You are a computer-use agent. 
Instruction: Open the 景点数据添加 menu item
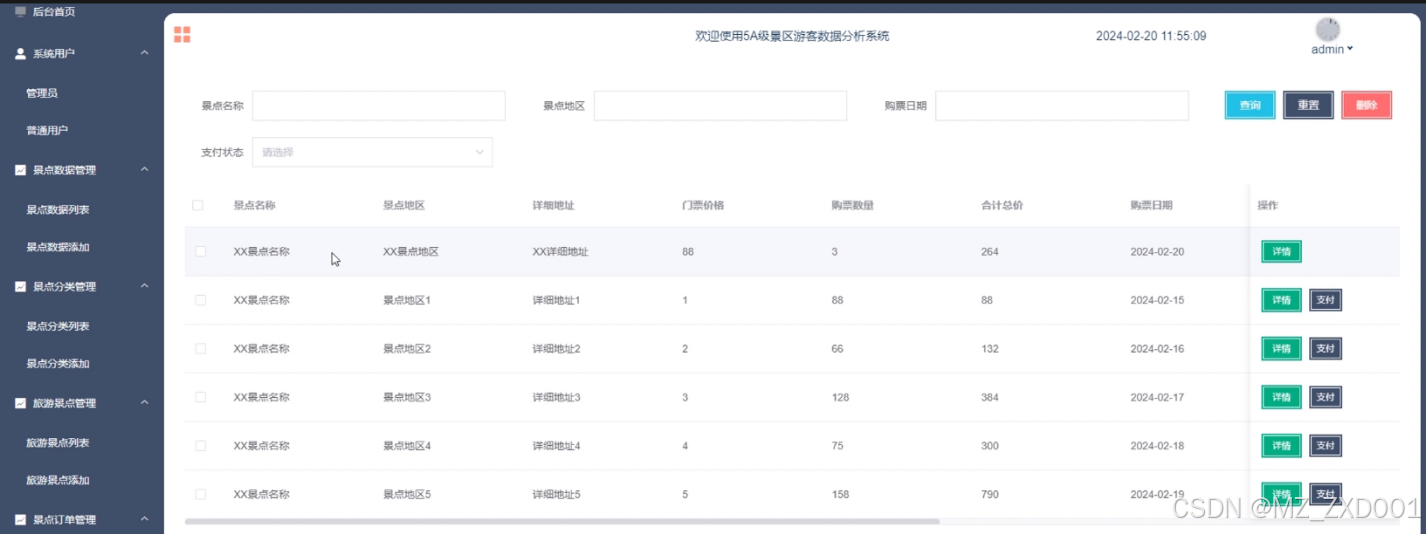click(x=58, y=247)
